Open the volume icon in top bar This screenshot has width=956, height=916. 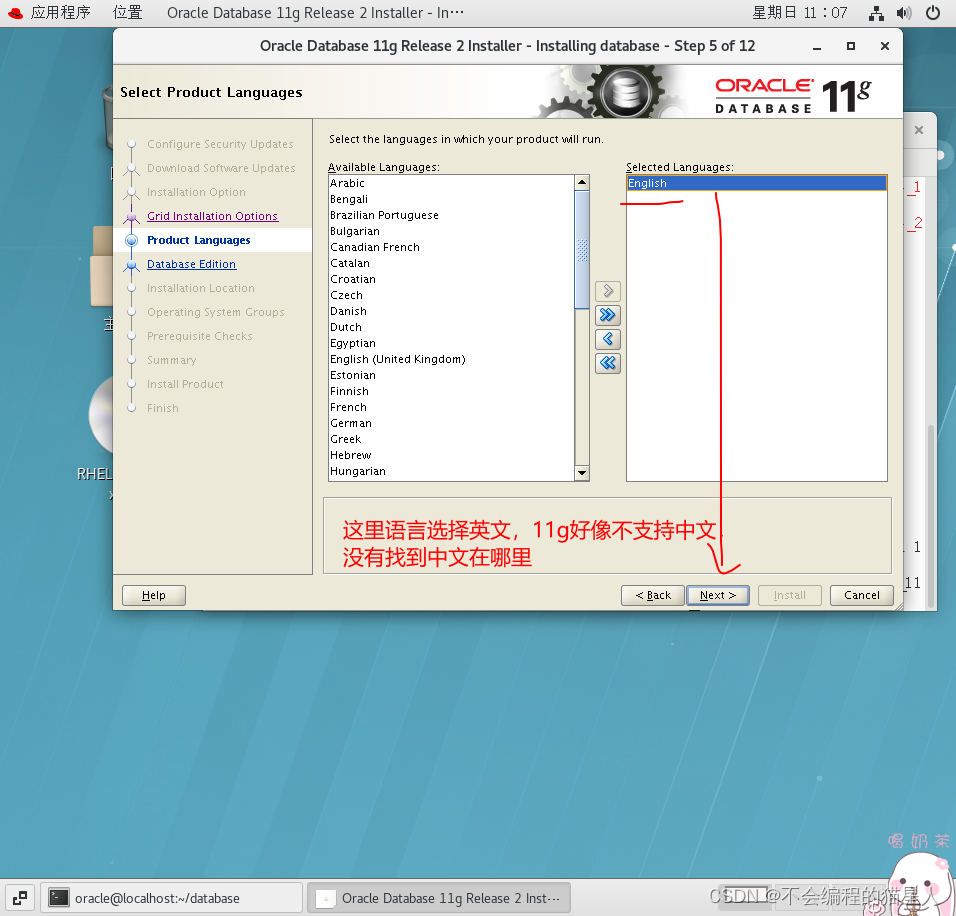904,13
